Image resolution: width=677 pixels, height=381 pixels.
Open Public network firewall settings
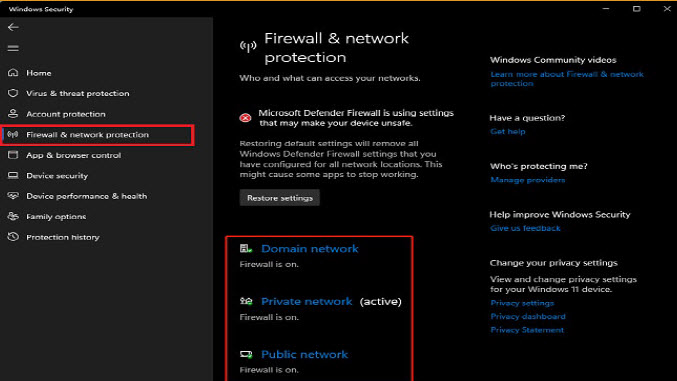304,354
